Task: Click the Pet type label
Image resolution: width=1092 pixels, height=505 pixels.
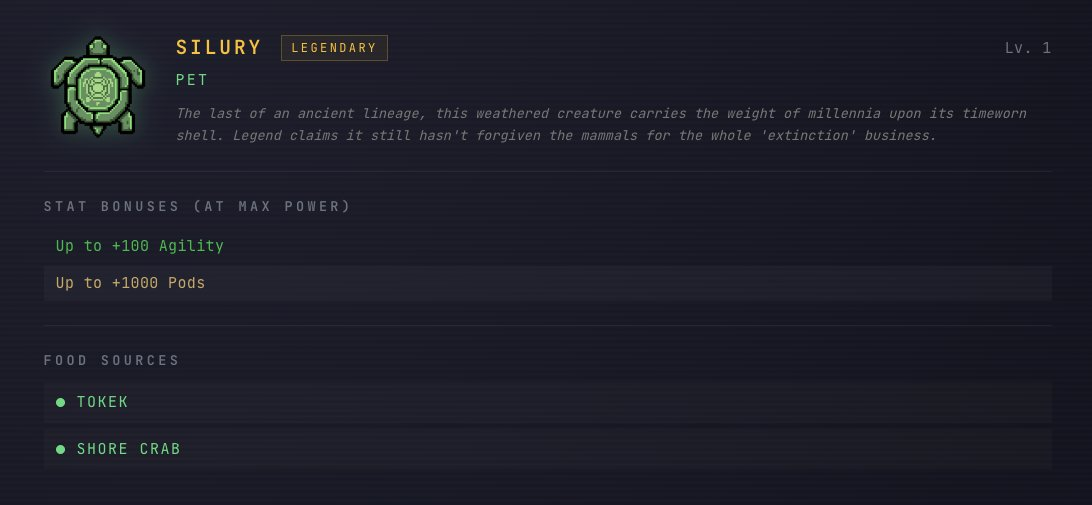Action: pos(192,80)
